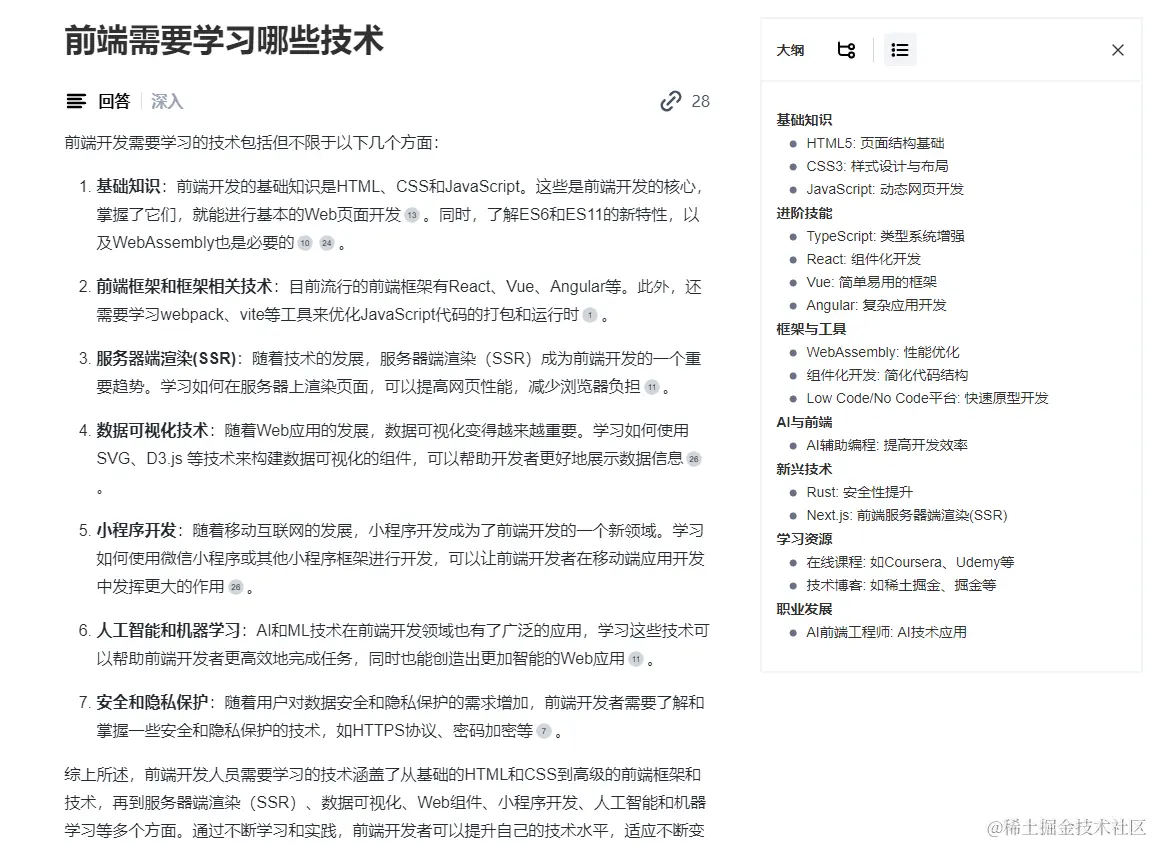The width and height of the screenshot is (1153, 844).
Task: Jump to AI与前端 outline heading
Action: (804, 422)
